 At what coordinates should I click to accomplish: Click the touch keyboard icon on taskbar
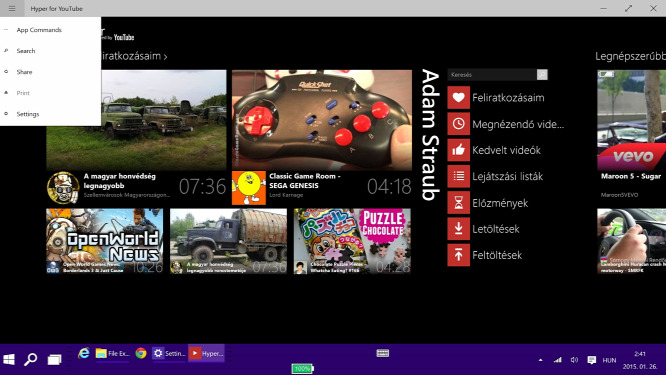tap(383, 353)
